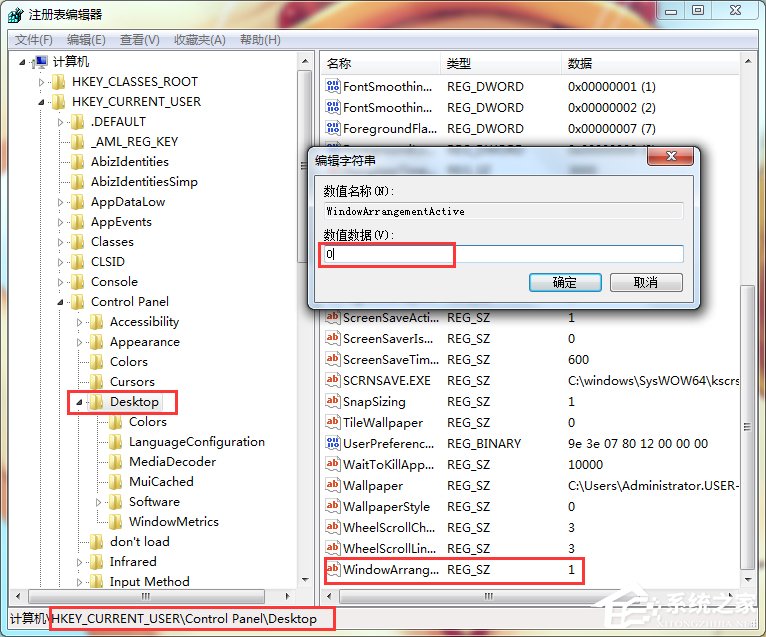Select the Input Method tree item
The height and width of the screenshot is (637, 766).
click(149, 582)
